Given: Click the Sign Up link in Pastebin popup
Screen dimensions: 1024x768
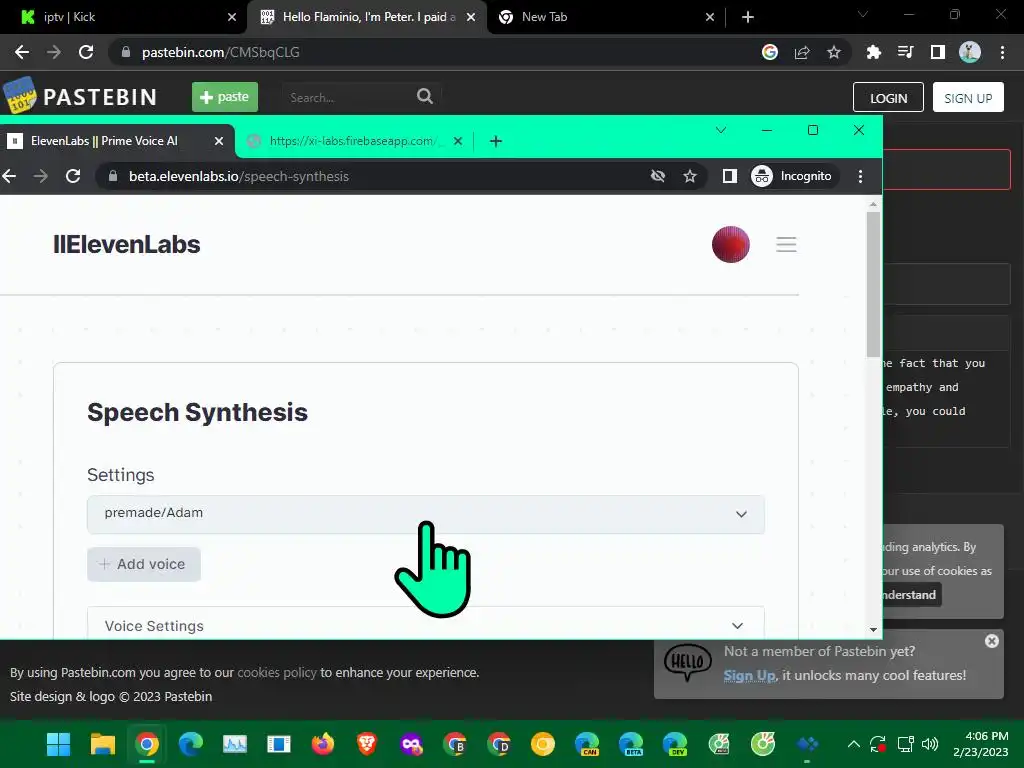Looking at the screenshot, I should [750, 676].
